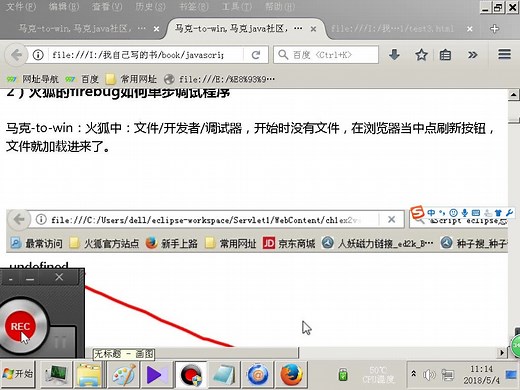520x390 pixels.
Task: Open the 常用网址 bookmark folder in toolbar
Action: click(x=131, y=79)
